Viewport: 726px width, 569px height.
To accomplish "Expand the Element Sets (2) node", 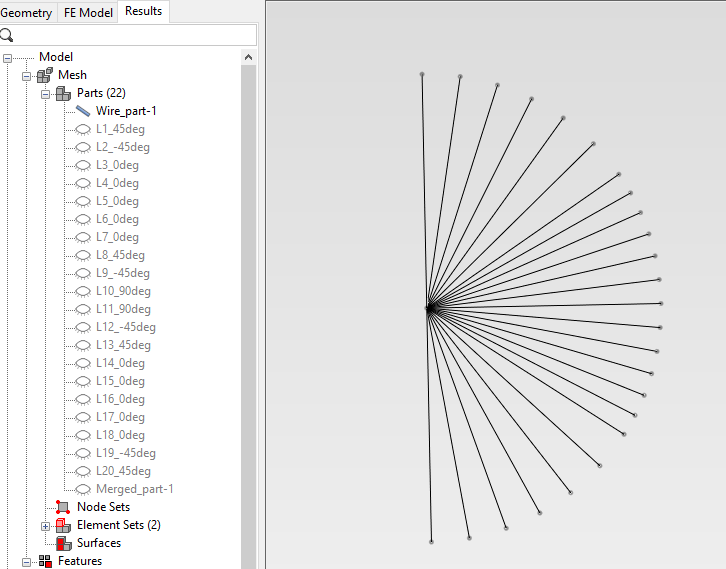I will [45, 526].
